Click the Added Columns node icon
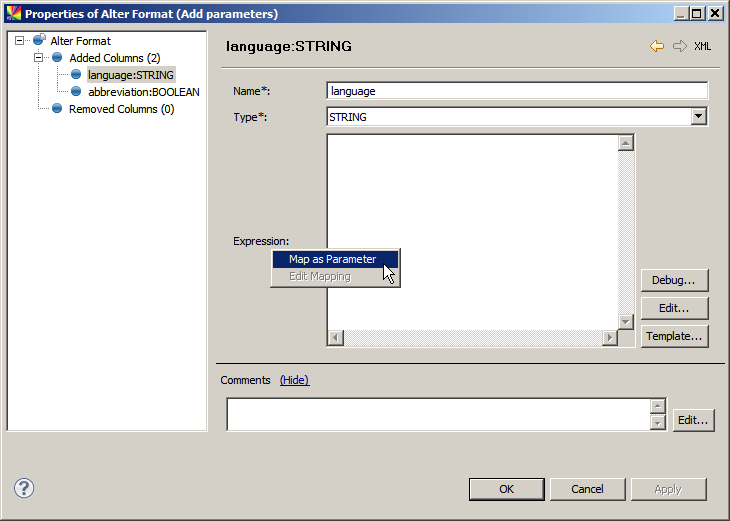Viewport: 730px width, 521px height. (57, 58)
